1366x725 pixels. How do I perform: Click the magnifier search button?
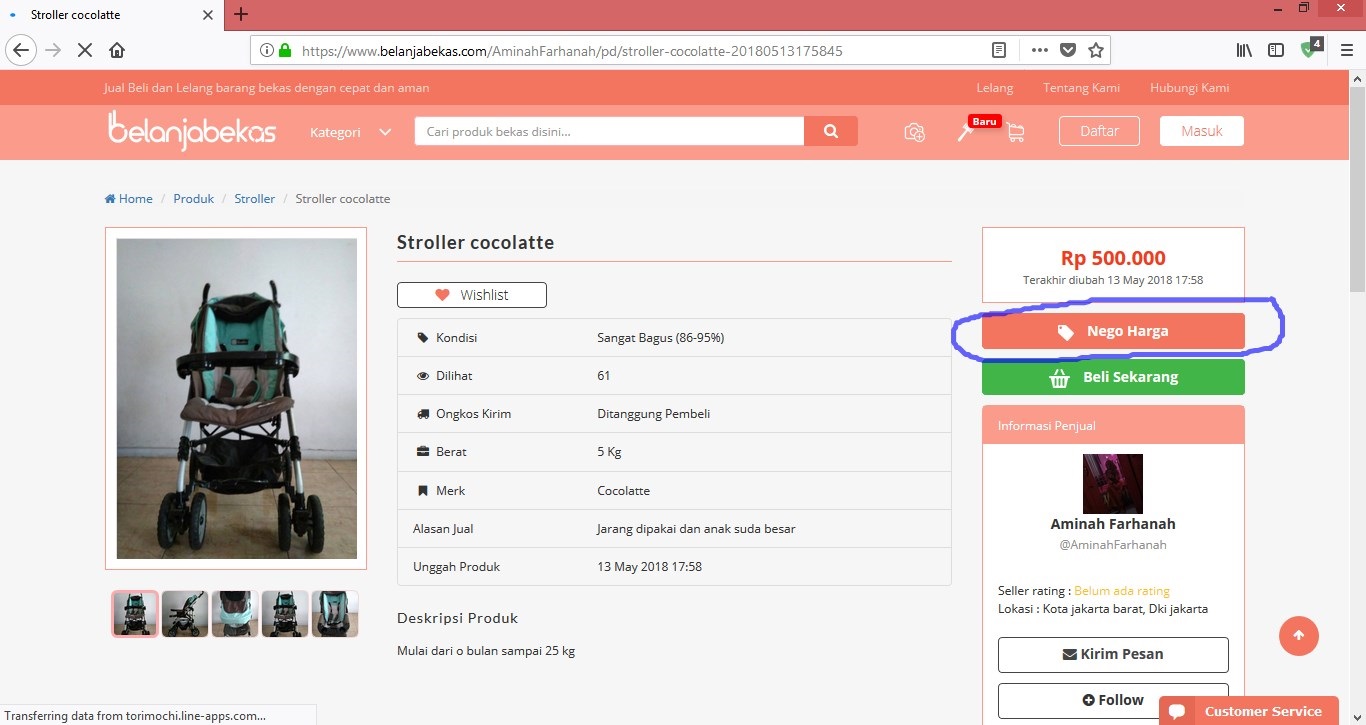831,131
